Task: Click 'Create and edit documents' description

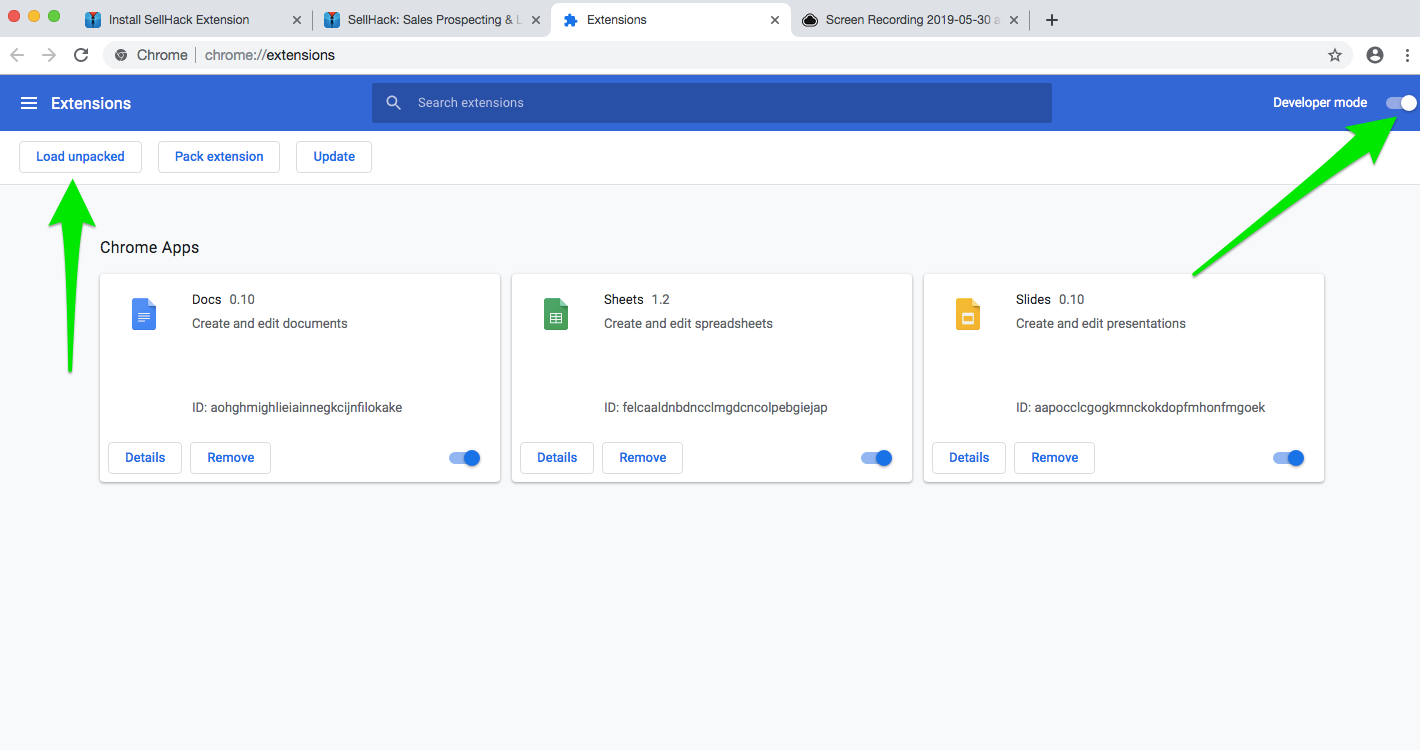Action: click(270, 324)
